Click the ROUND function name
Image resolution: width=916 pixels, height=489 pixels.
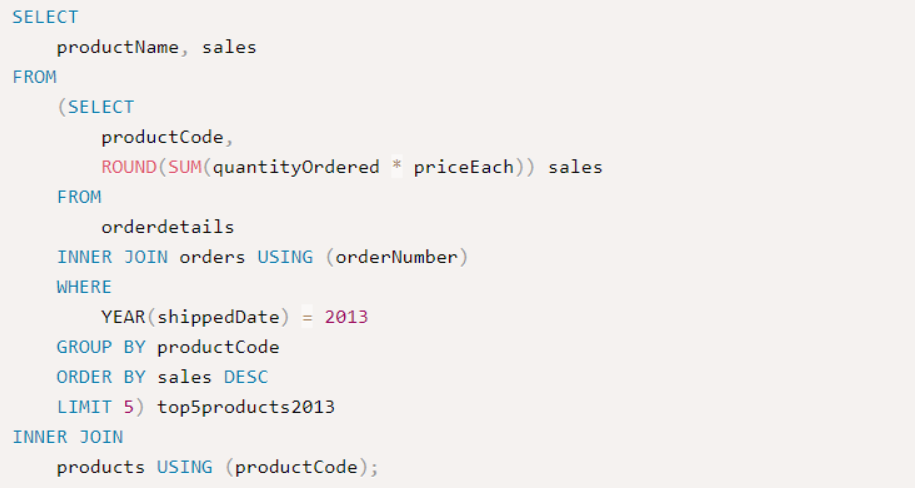[129, 167]
